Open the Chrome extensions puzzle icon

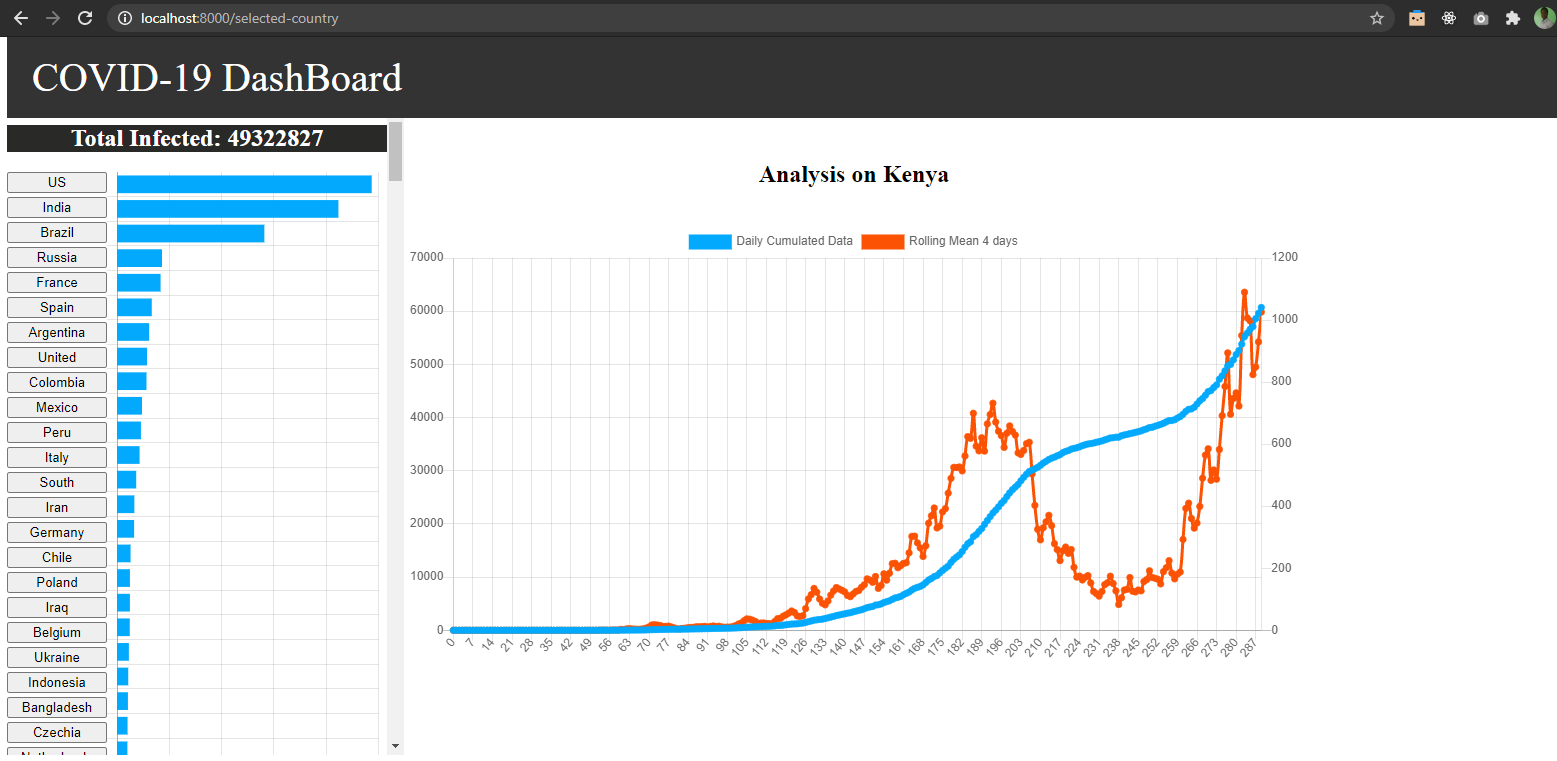tap(1513, 17)
